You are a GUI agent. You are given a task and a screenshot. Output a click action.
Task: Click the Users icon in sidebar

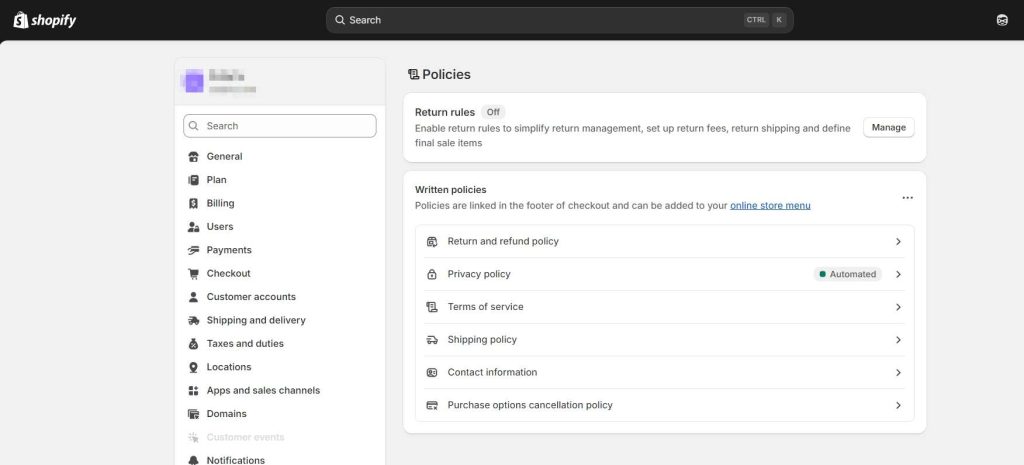[x=193, y=227]
